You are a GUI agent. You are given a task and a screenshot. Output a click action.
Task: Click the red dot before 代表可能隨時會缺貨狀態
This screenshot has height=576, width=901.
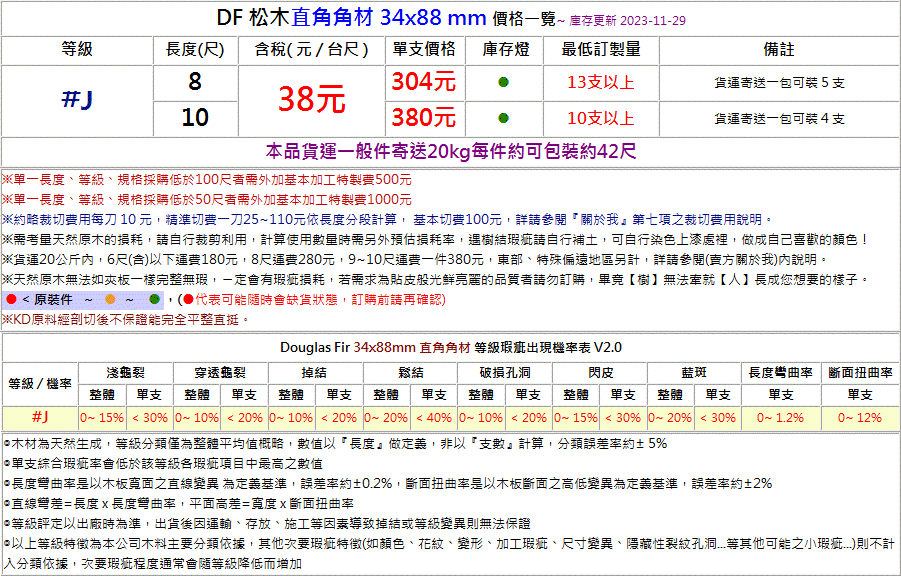click(188, 299)
